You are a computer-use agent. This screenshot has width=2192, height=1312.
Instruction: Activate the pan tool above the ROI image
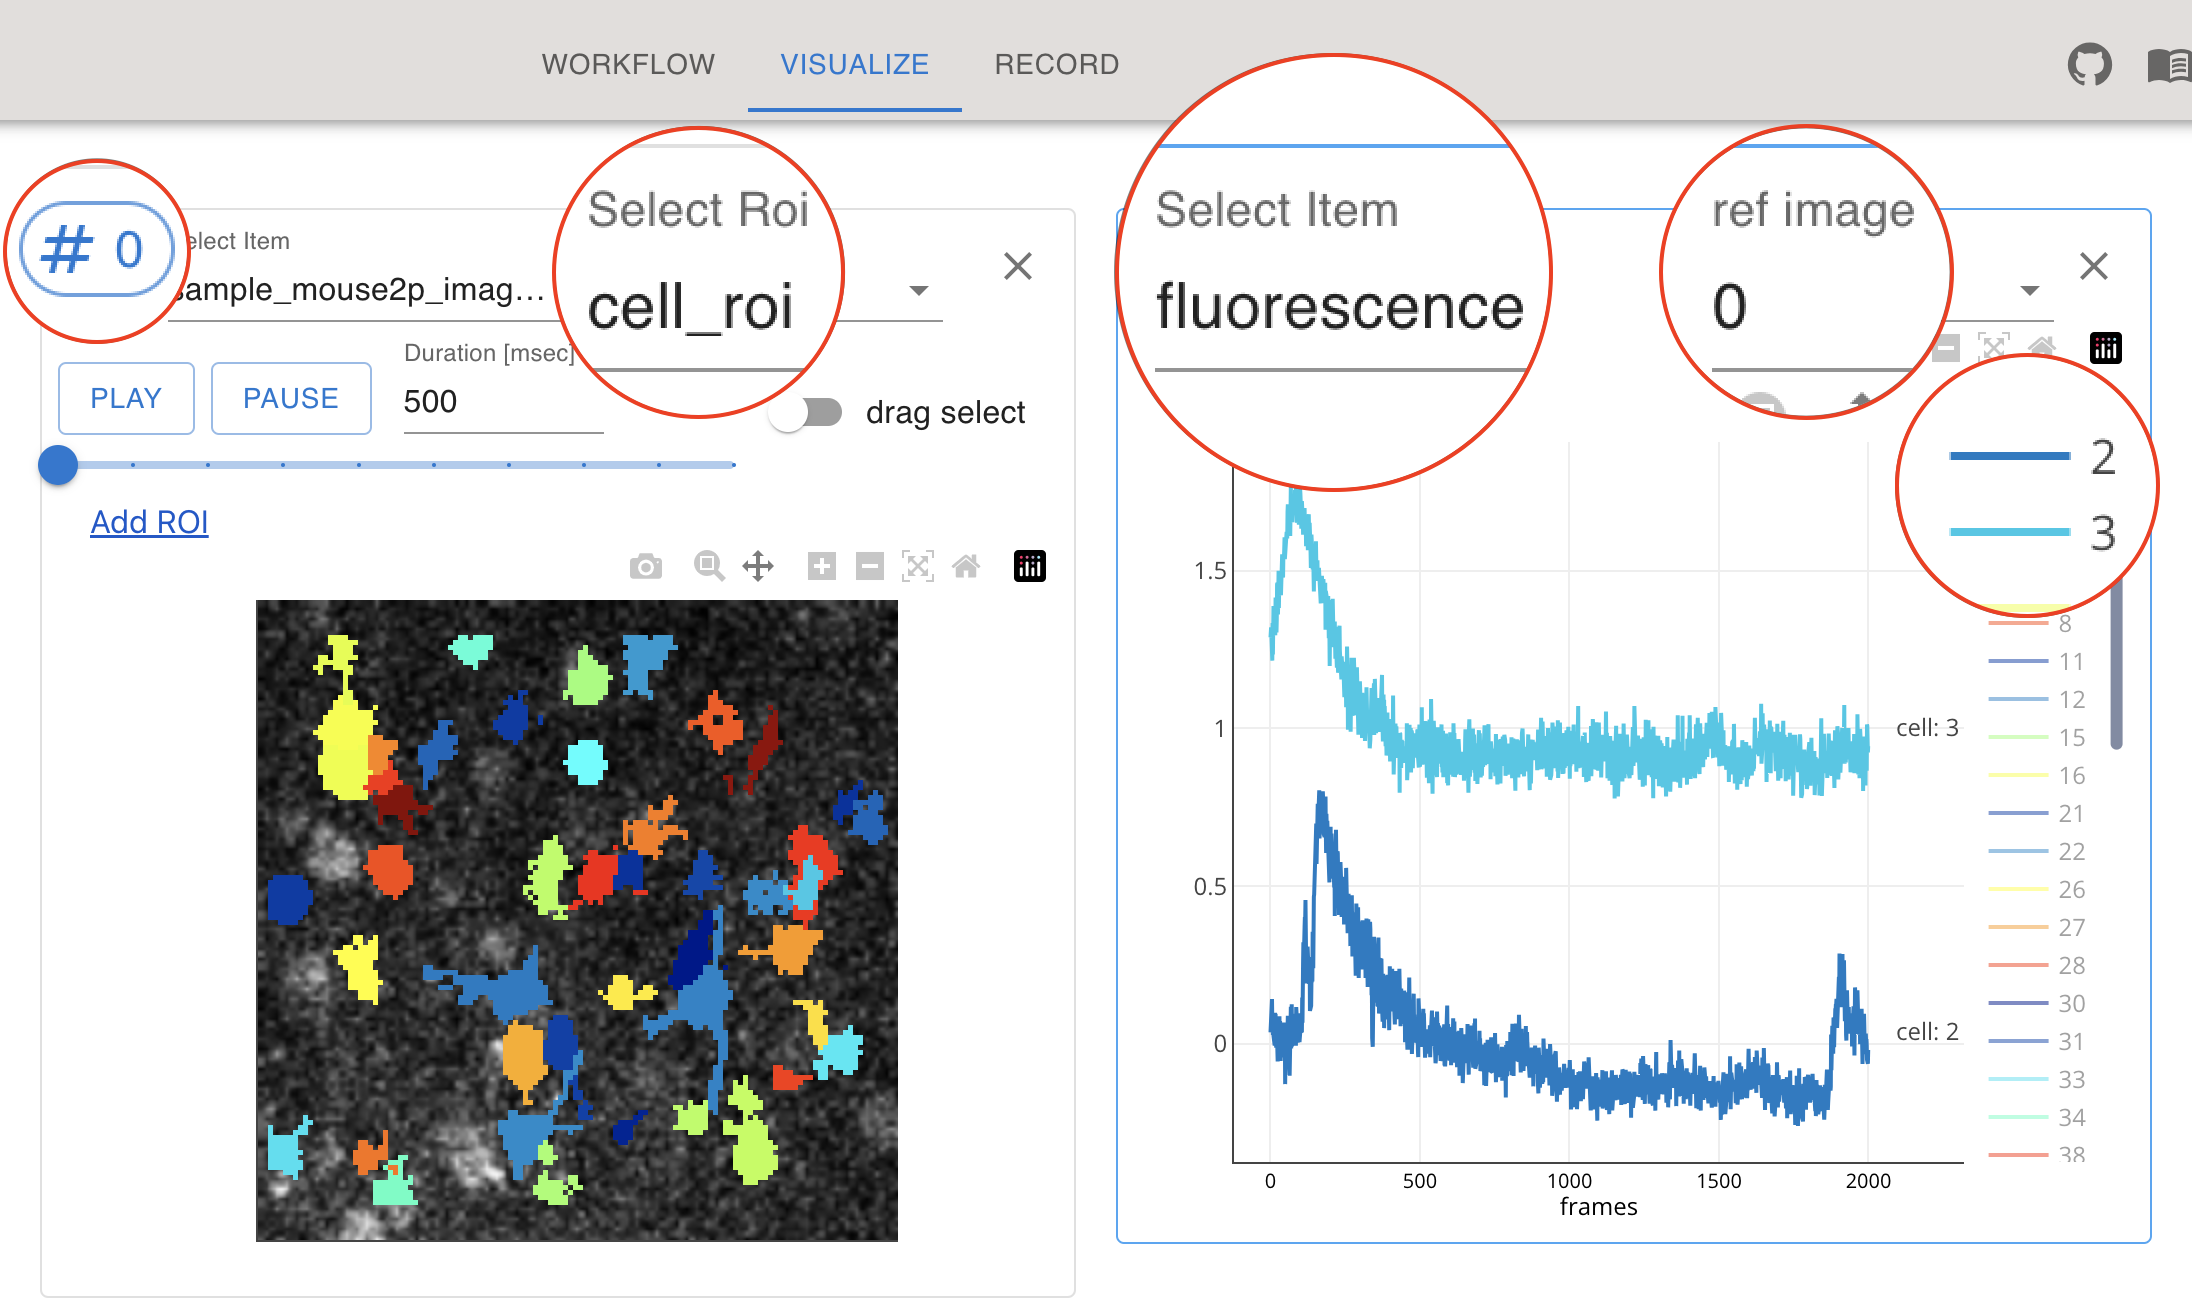[758, 567]
